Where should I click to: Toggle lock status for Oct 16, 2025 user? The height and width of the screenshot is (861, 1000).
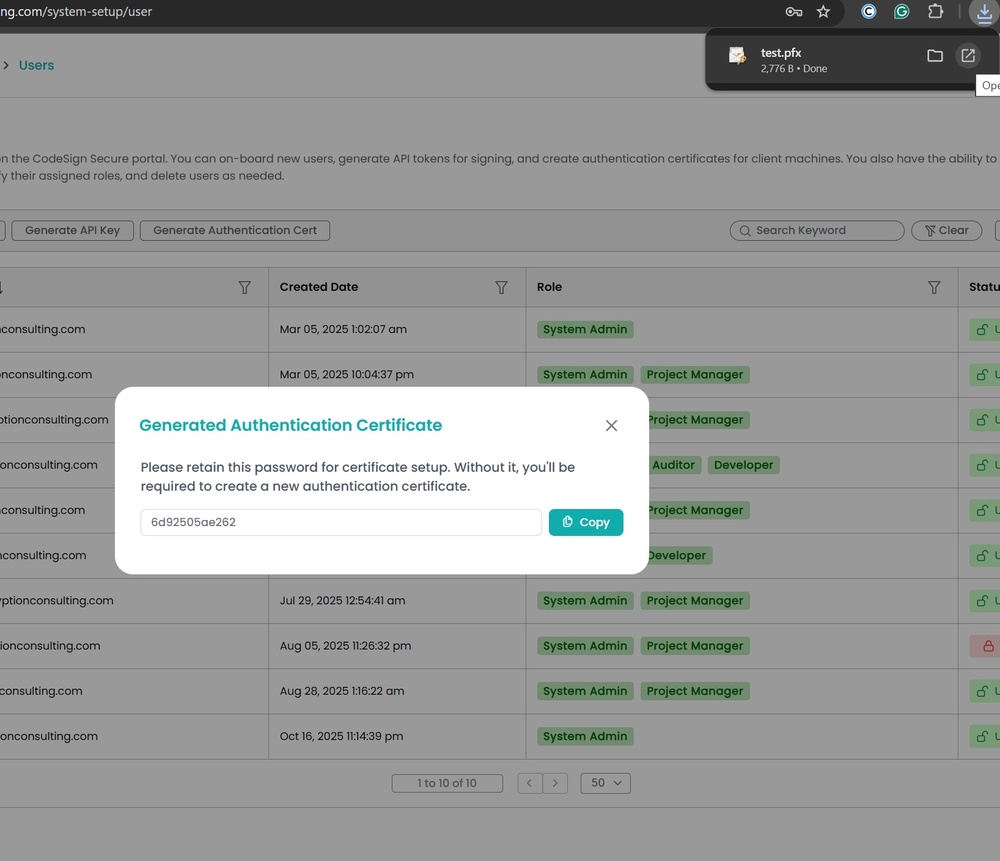pos(984,737)
